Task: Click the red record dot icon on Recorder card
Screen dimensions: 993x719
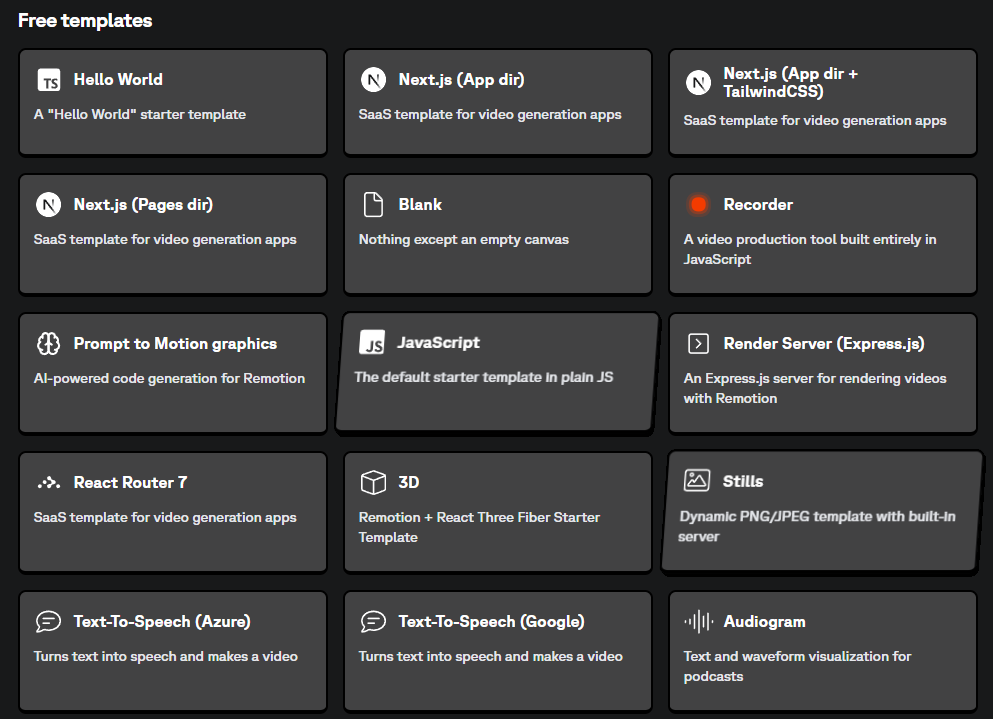Action: coord(699,205)
